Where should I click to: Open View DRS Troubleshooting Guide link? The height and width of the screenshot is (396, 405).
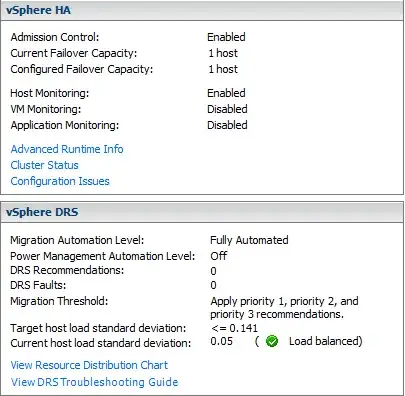pos(94,382)
